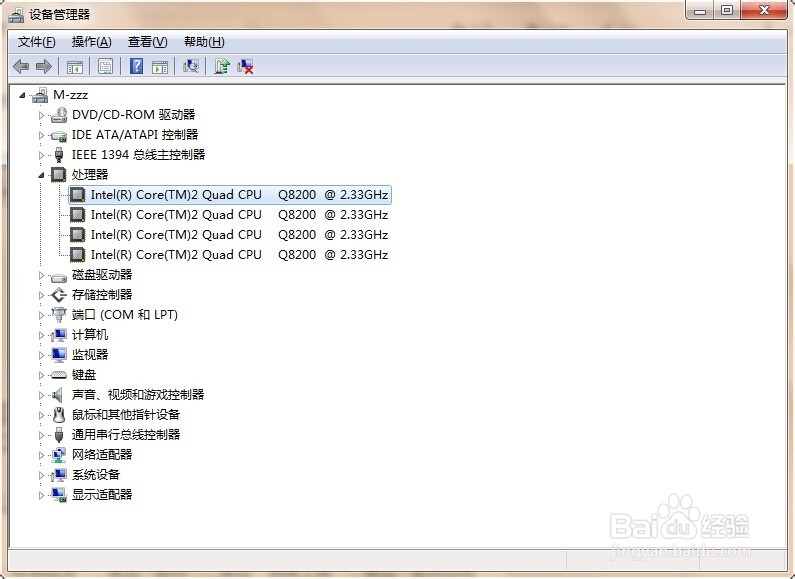Toggle the action pane toolbar icon

coord(160,66)
